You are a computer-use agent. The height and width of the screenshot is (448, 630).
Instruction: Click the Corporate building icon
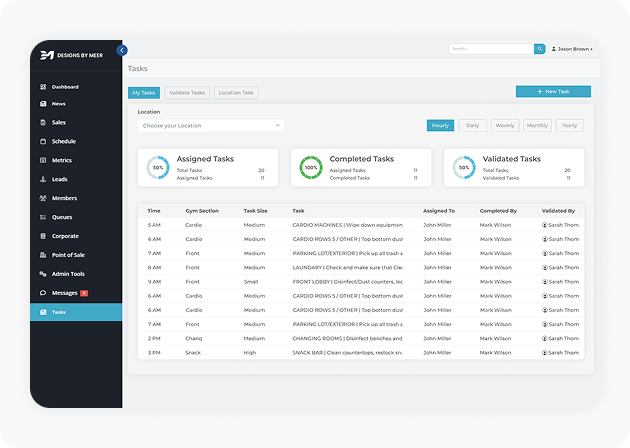[x=43, y=236]
